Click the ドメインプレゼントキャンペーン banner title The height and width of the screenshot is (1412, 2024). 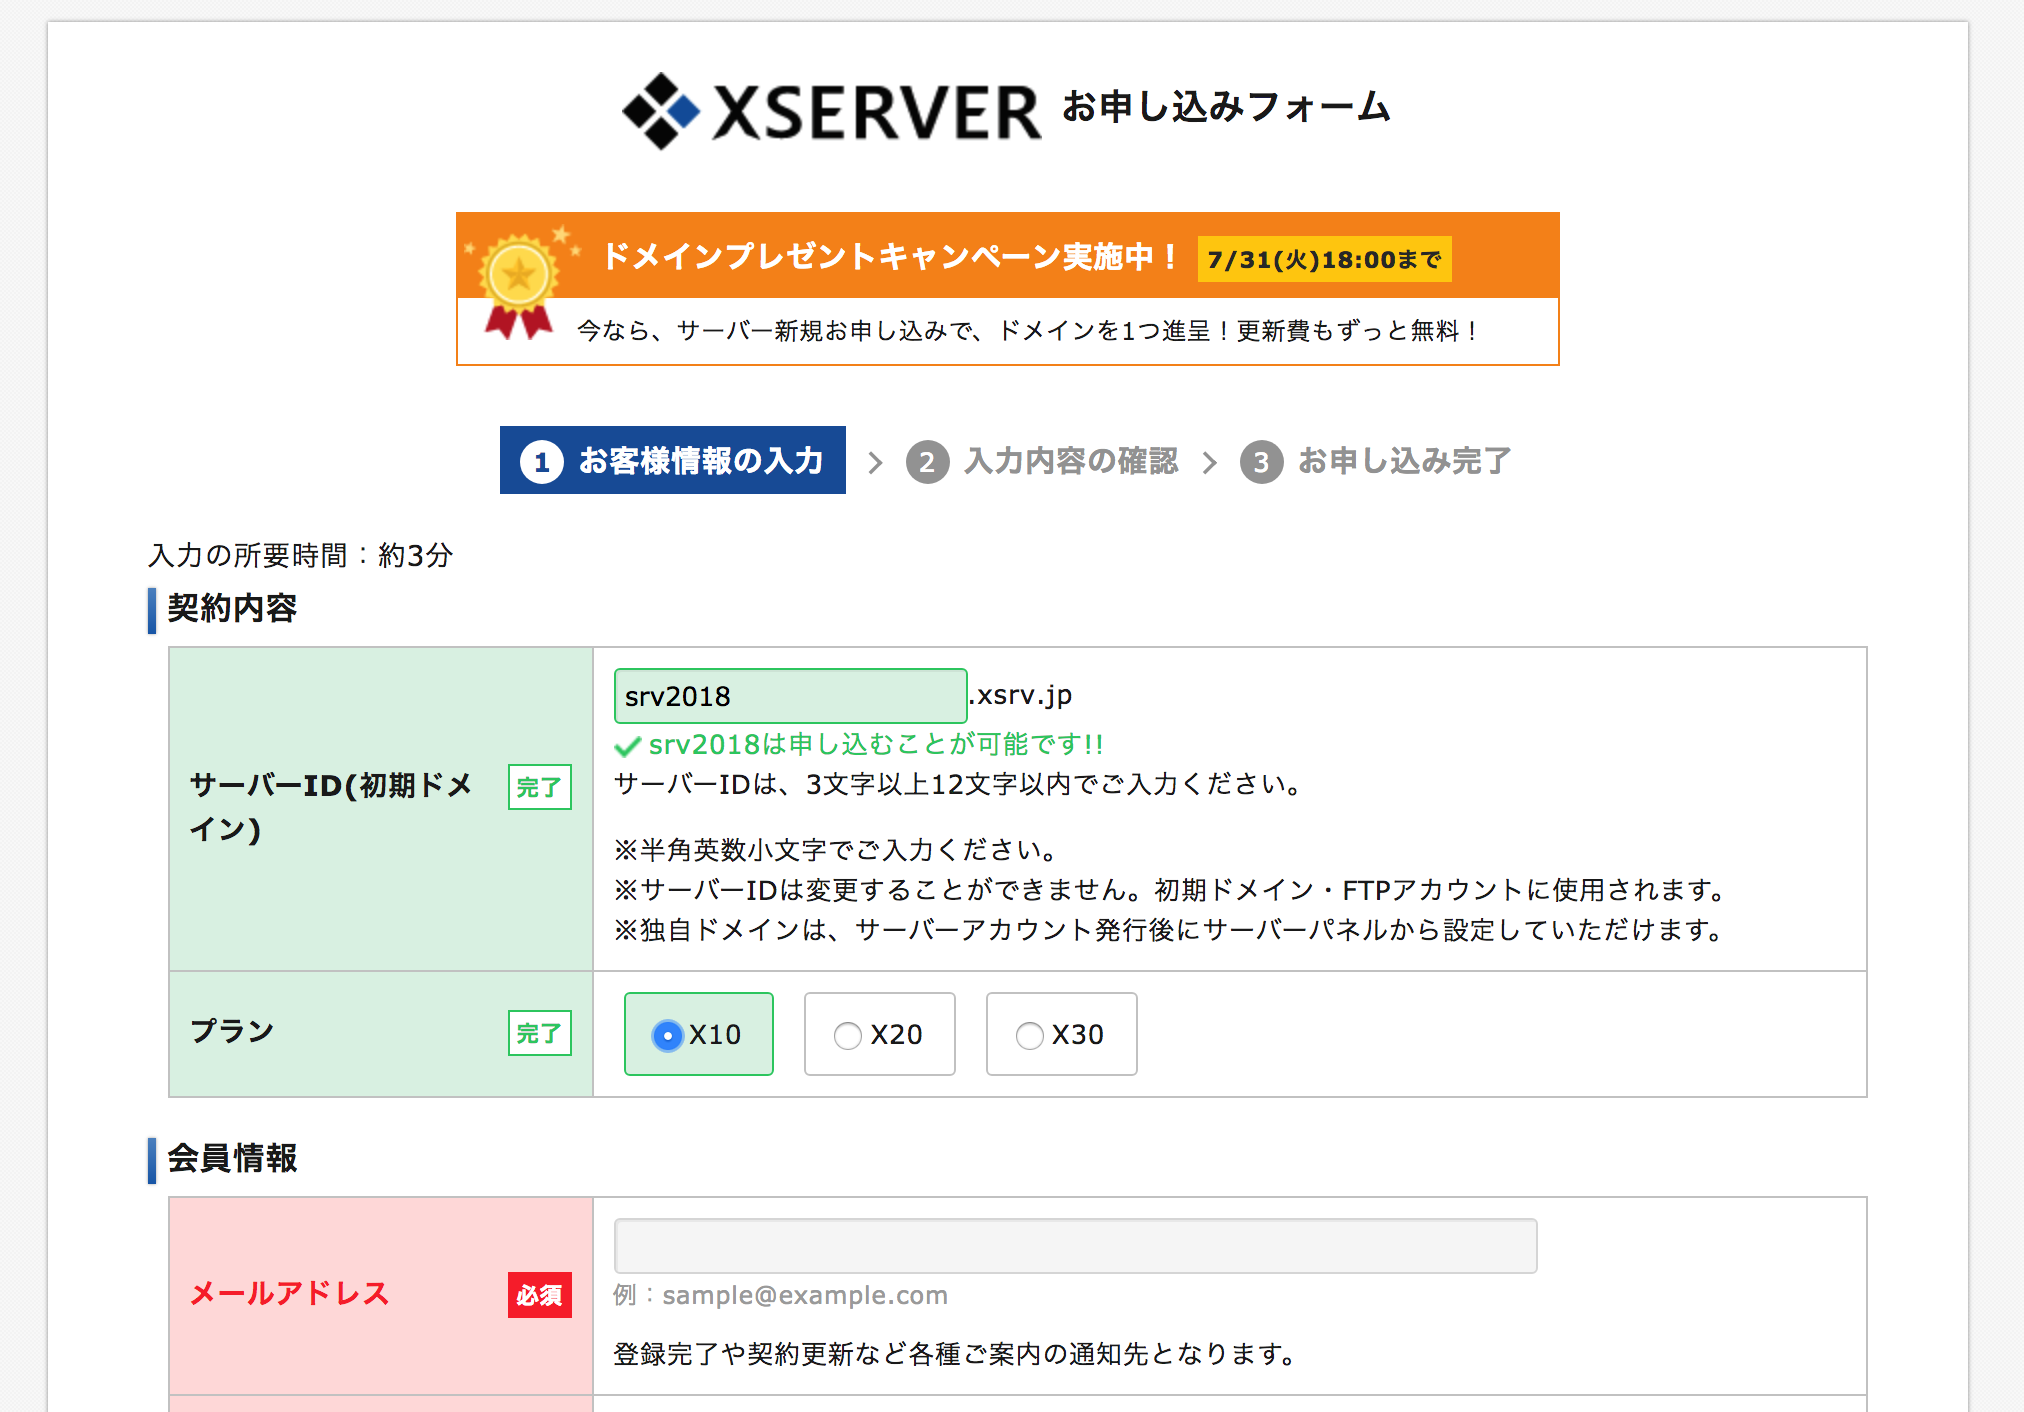pos(892,257)
